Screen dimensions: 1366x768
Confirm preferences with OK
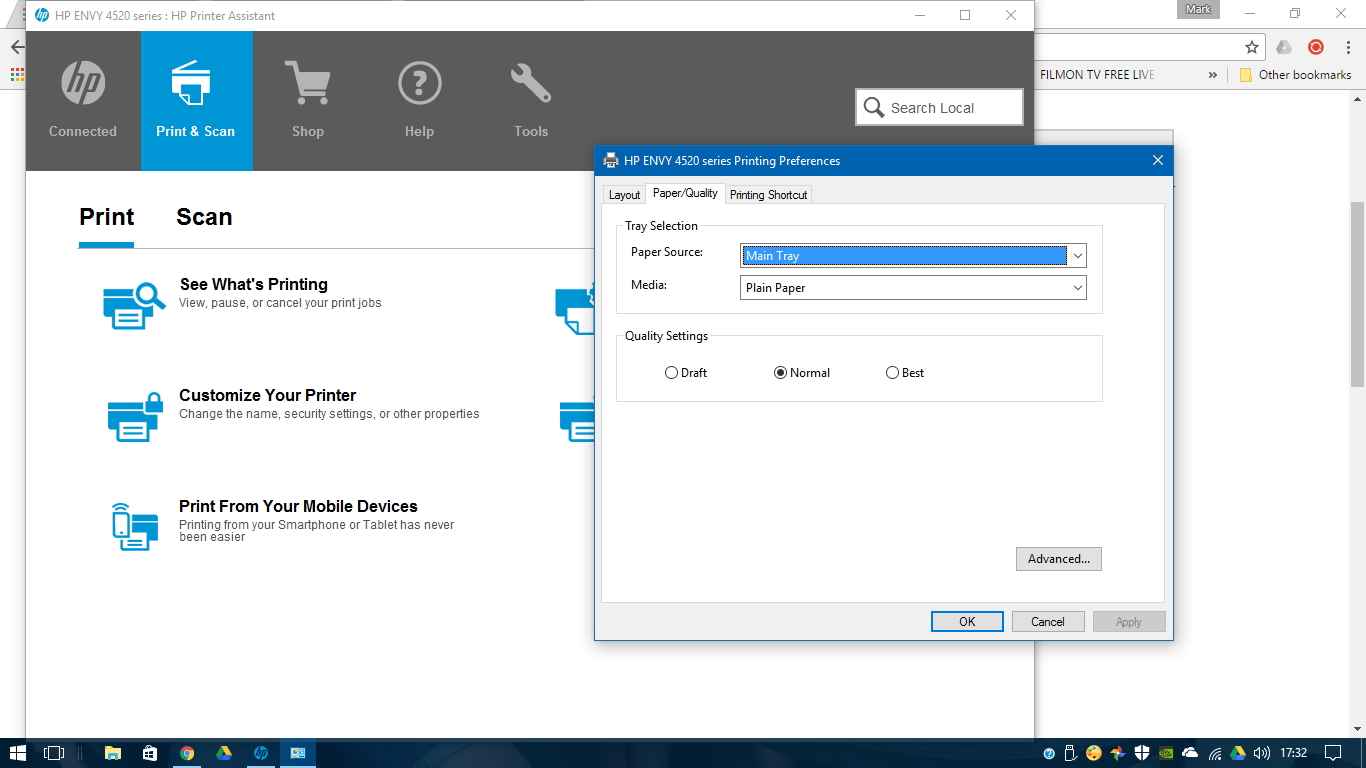click(966, 621)
